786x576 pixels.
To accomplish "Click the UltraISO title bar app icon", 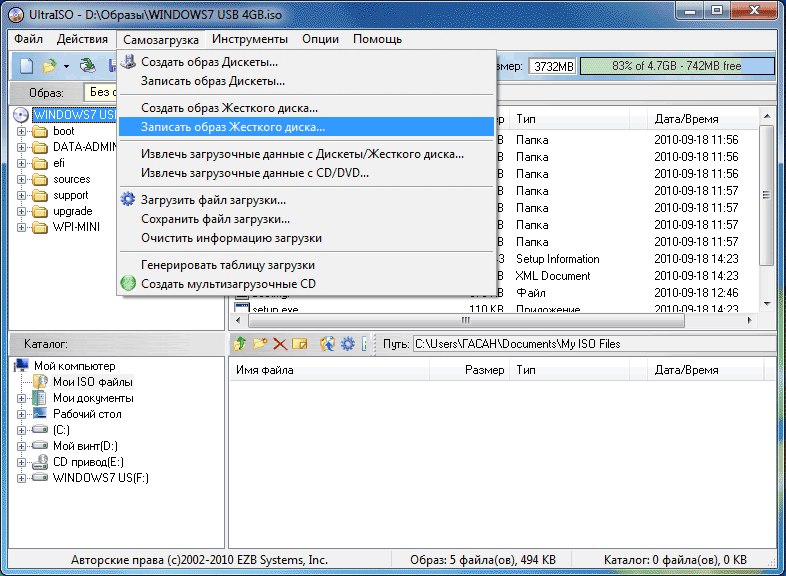I will 16,15.
